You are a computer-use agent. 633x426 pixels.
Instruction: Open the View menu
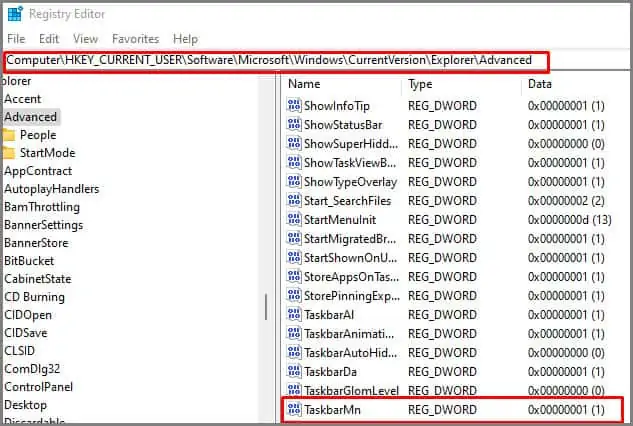point(85,39)
